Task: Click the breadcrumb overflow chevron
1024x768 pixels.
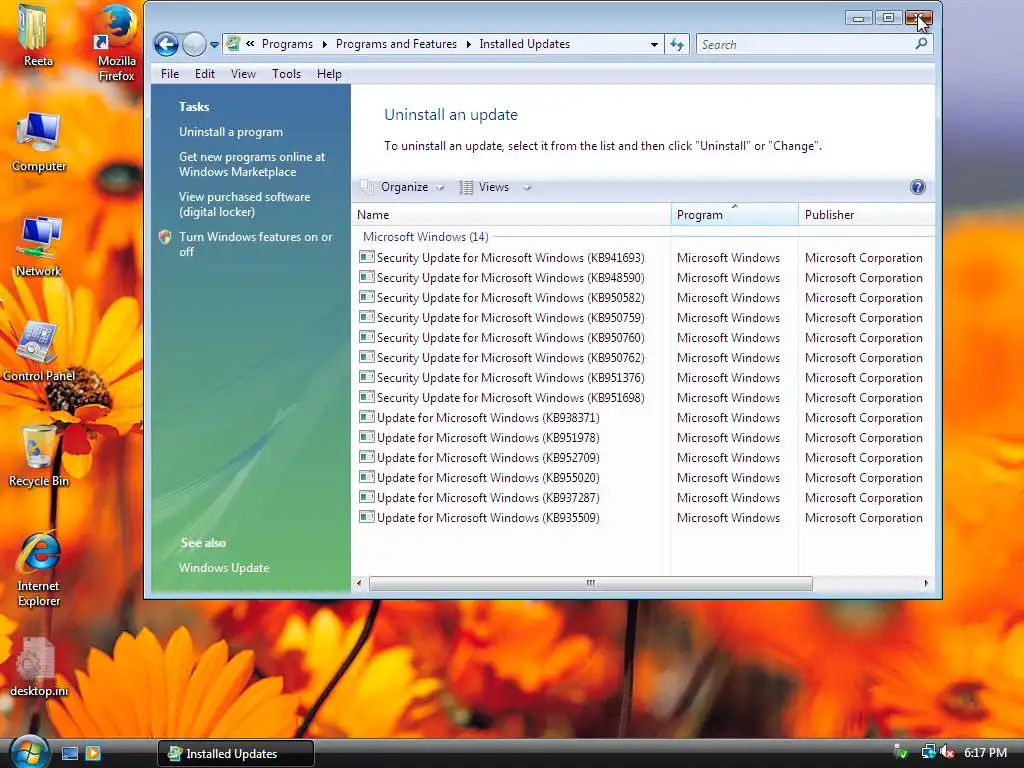Action: pyautogui.click(x=250, y=44)
